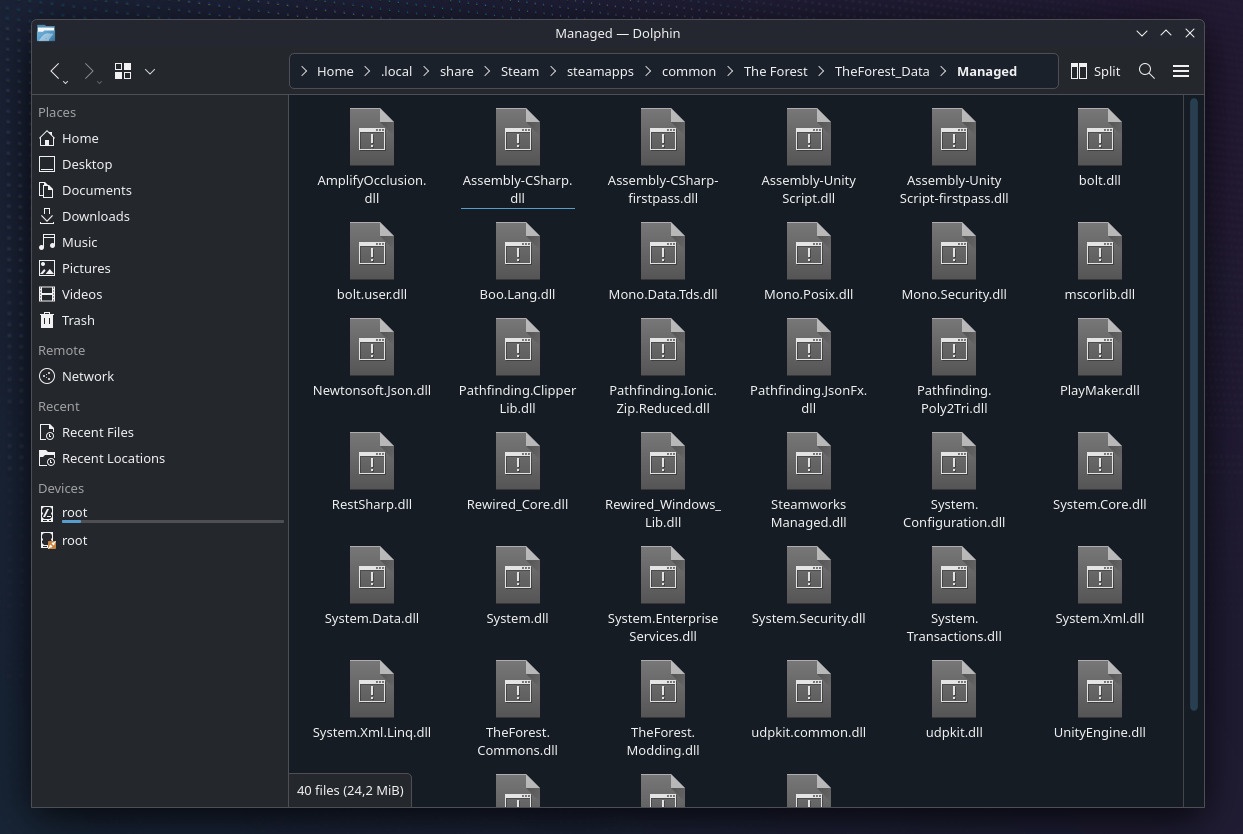Expand the chevron before Managed breadcrumb
The height and width of the screenshot is (834, 1243).
(943, 71)
